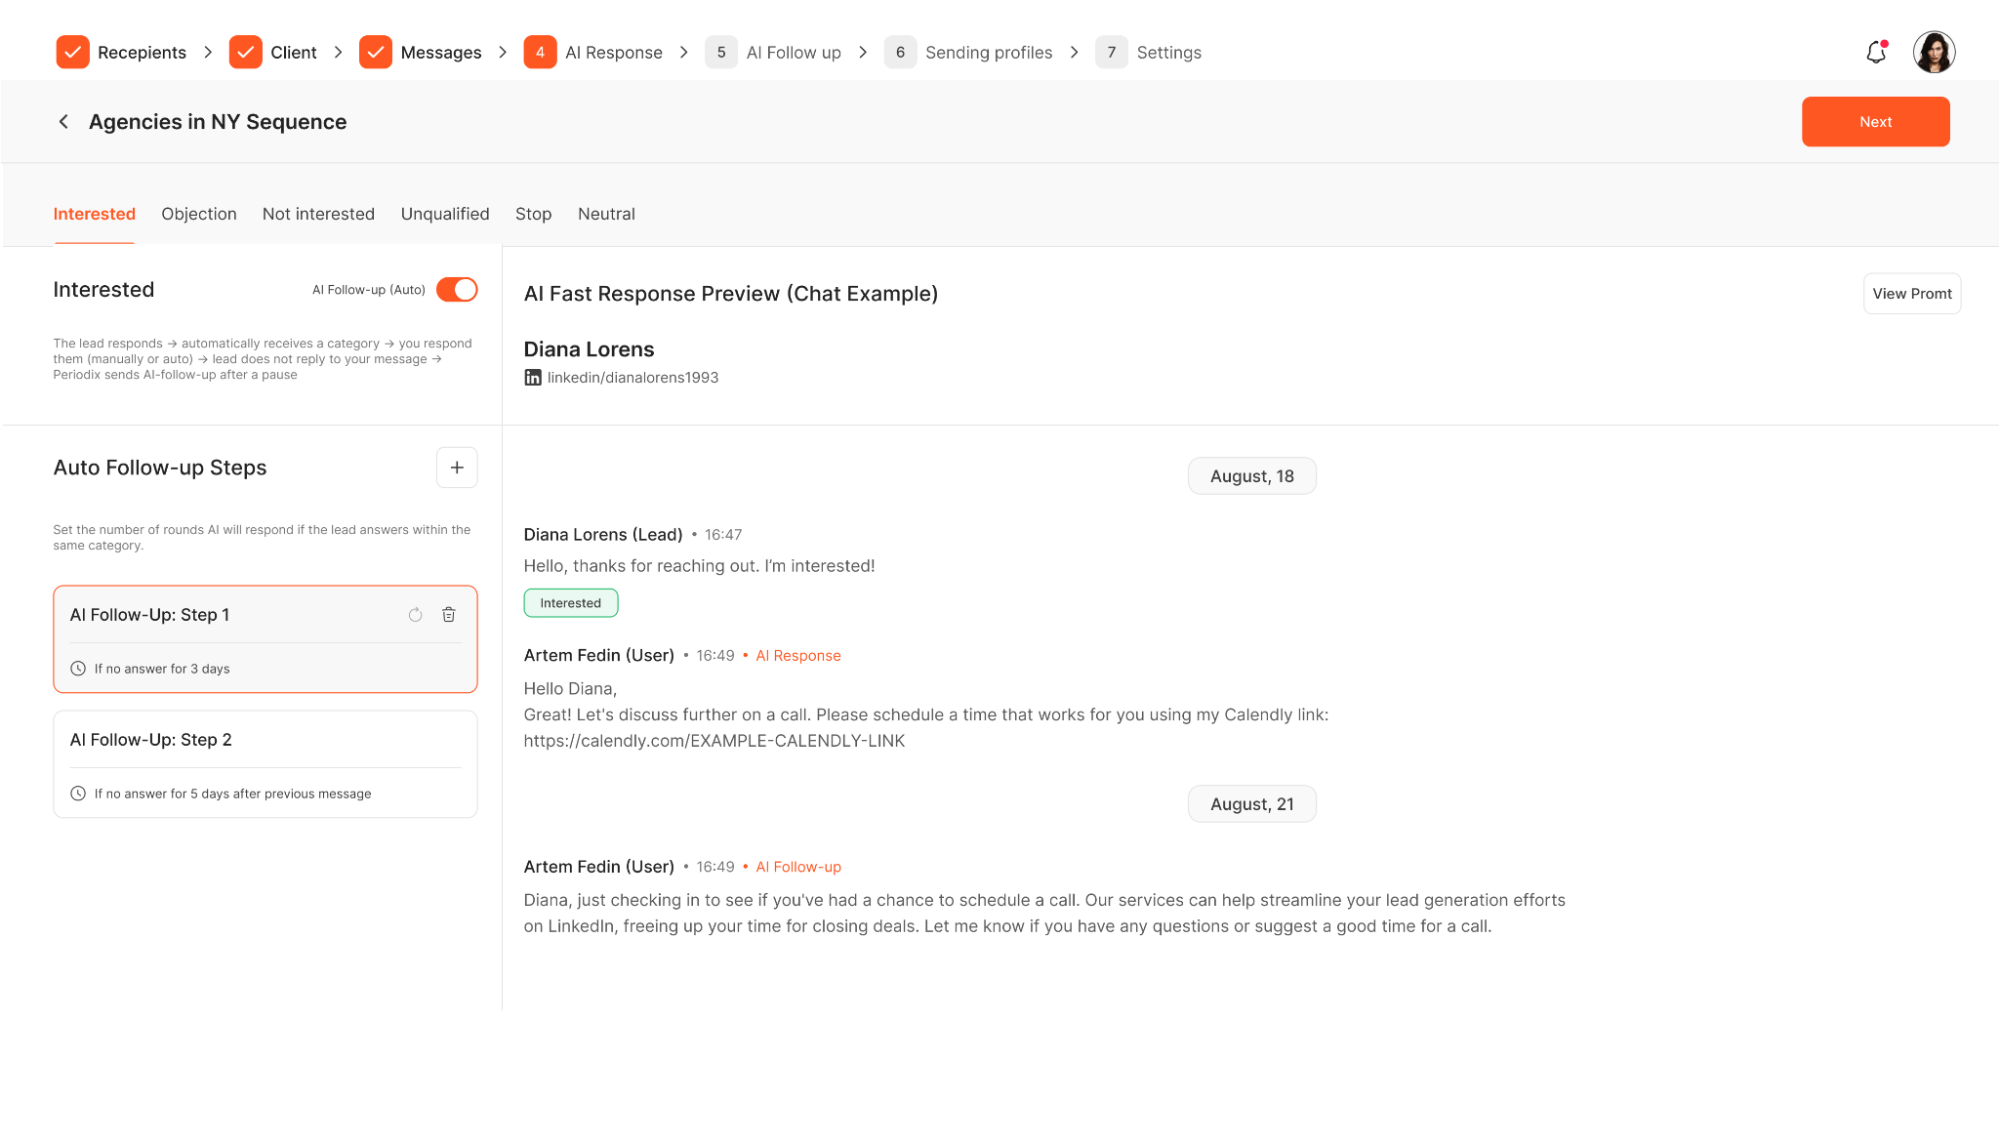
Task: Click the Add Follow-up Step plus button
Action: coord(457,467)
